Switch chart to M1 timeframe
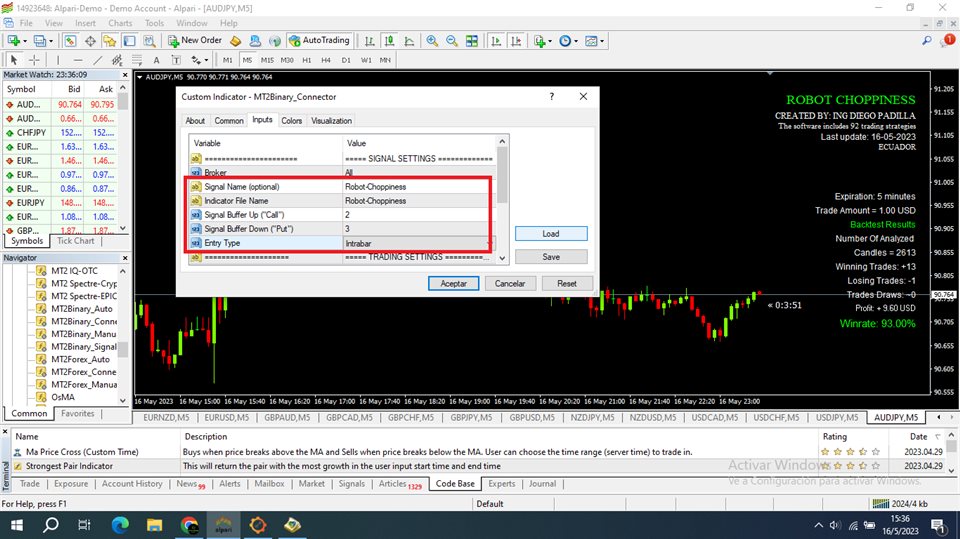 [x=227, y=60]
